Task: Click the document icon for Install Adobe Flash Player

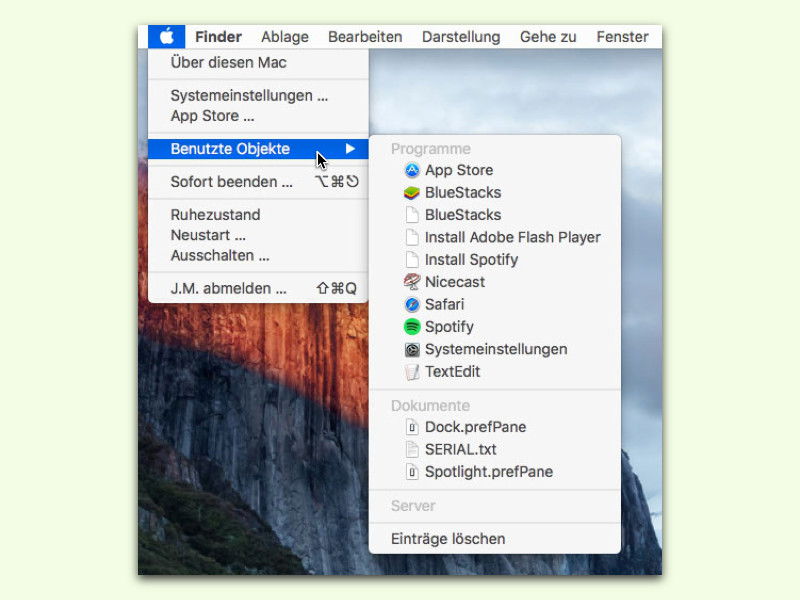Action: point(412,237)
